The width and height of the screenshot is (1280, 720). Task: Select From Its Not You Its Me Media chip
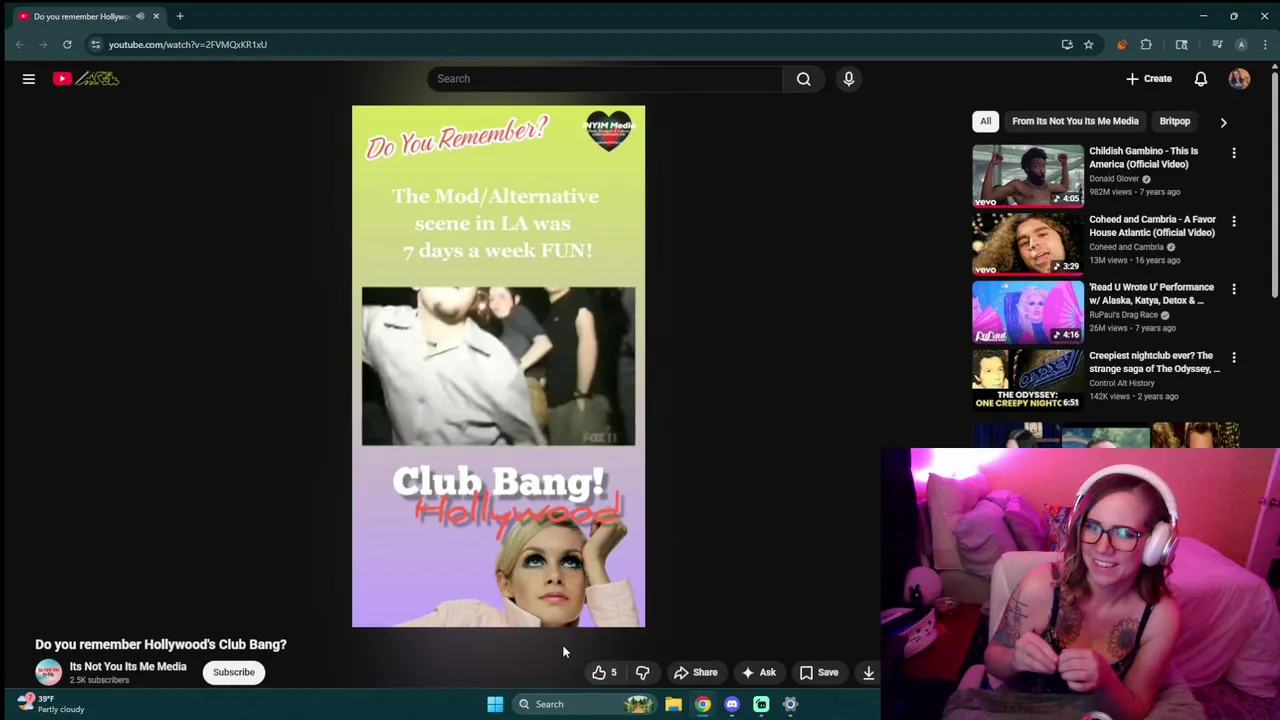click(1075, 121)
